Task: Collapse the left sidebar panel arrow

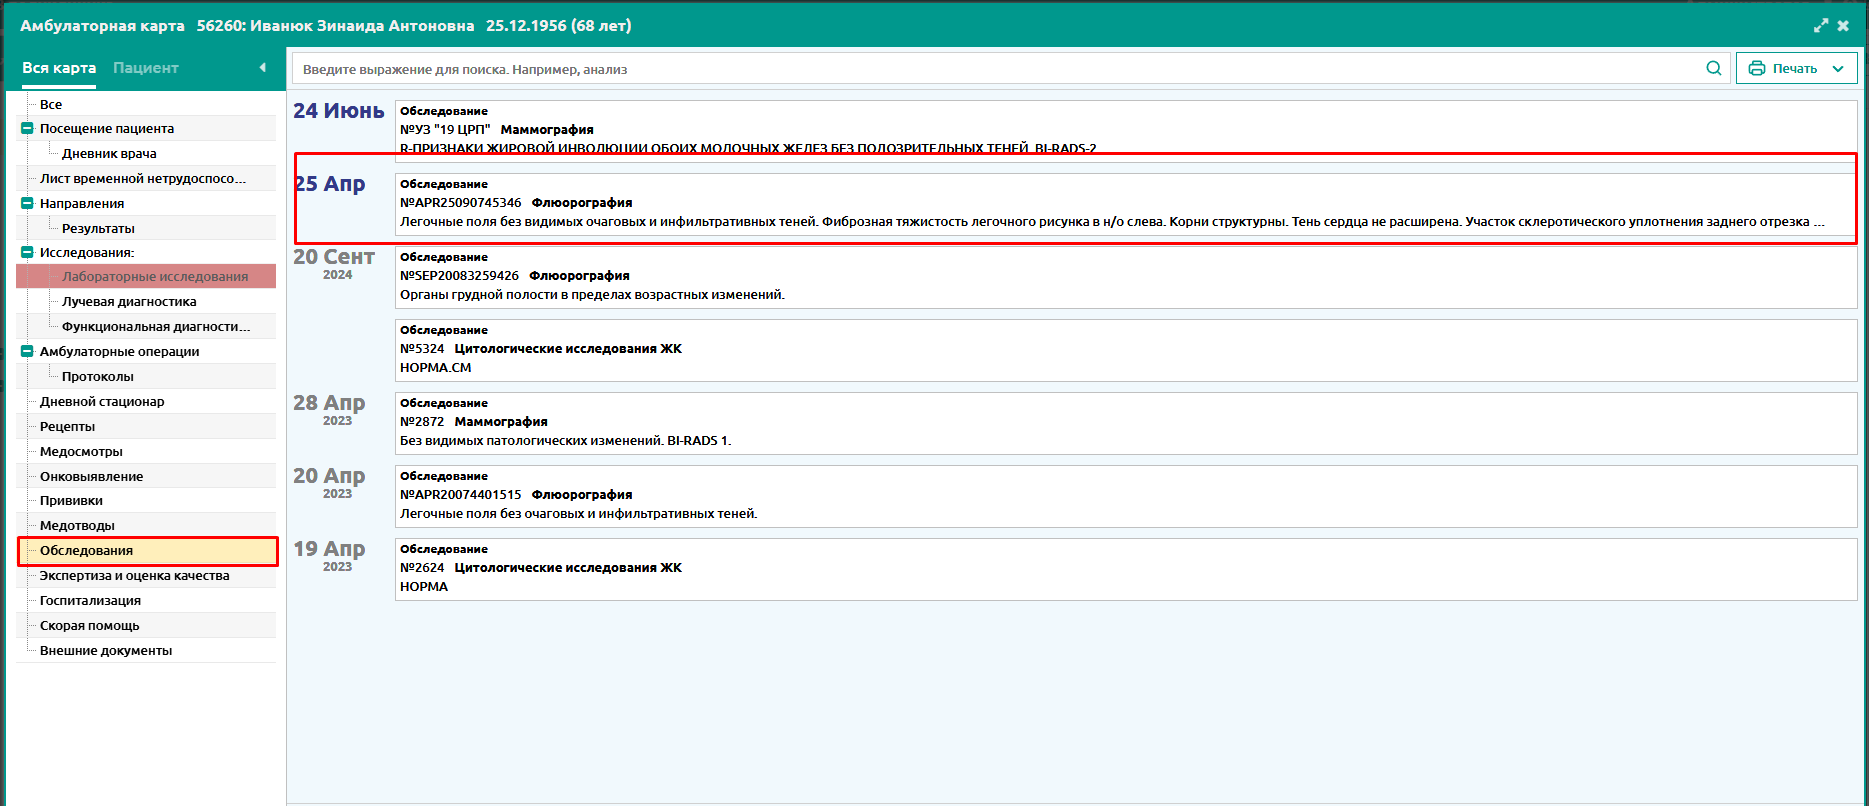Action: [262, 68]
